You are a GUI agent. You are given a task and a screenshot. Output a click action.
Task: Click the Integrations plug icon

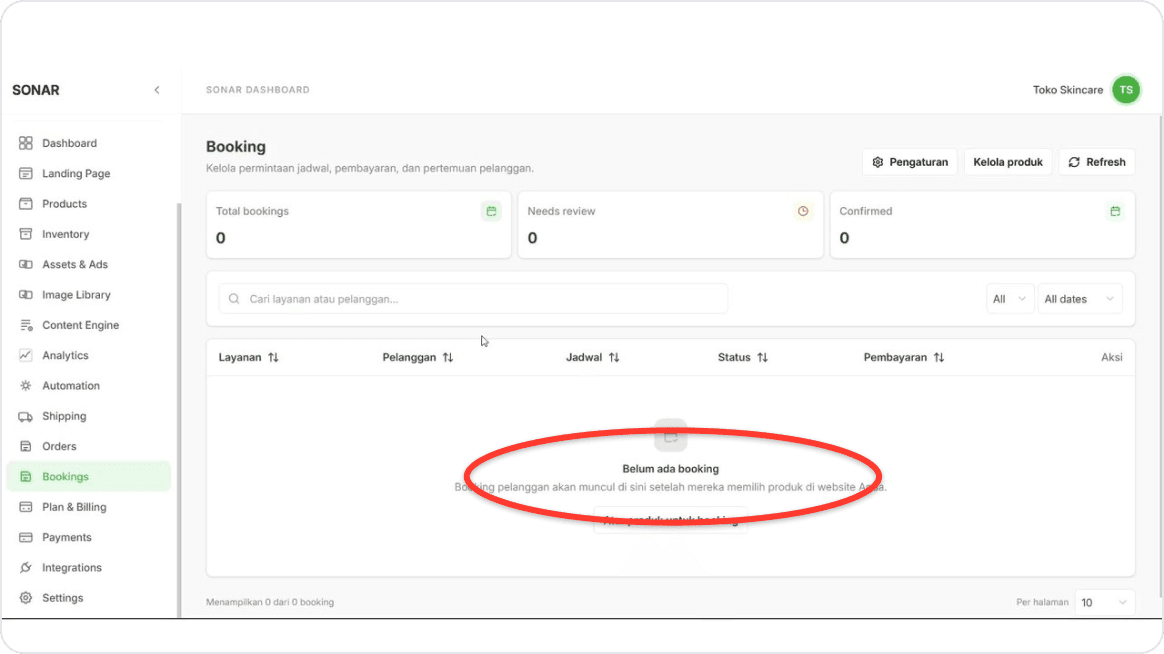(25, 567)
